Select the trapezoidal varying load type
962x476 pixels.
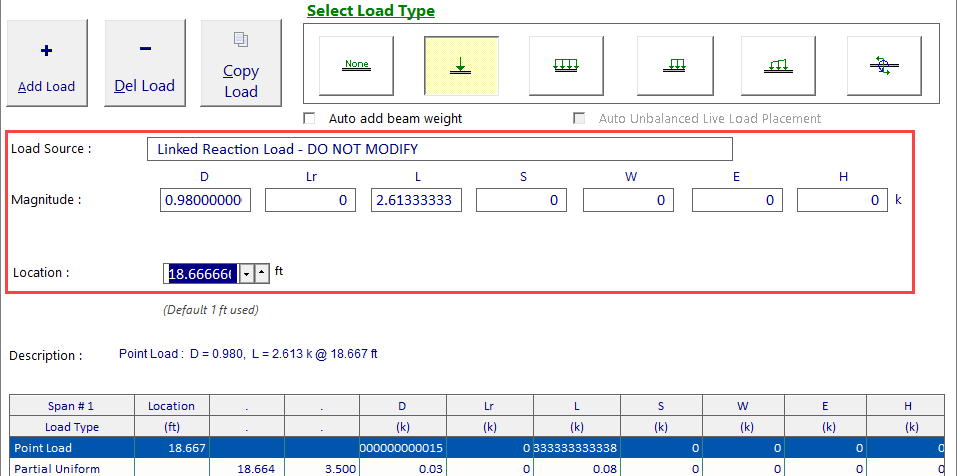pos(778,65)
